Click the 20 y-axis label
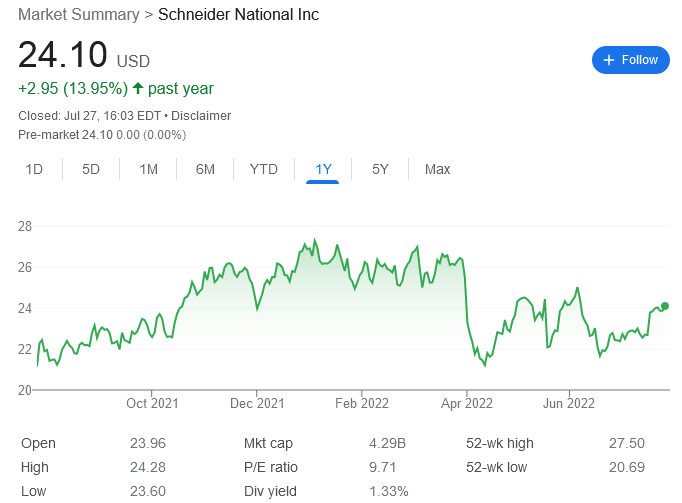Viewport: 682px width, 503px height. click(x=25, y=390)
